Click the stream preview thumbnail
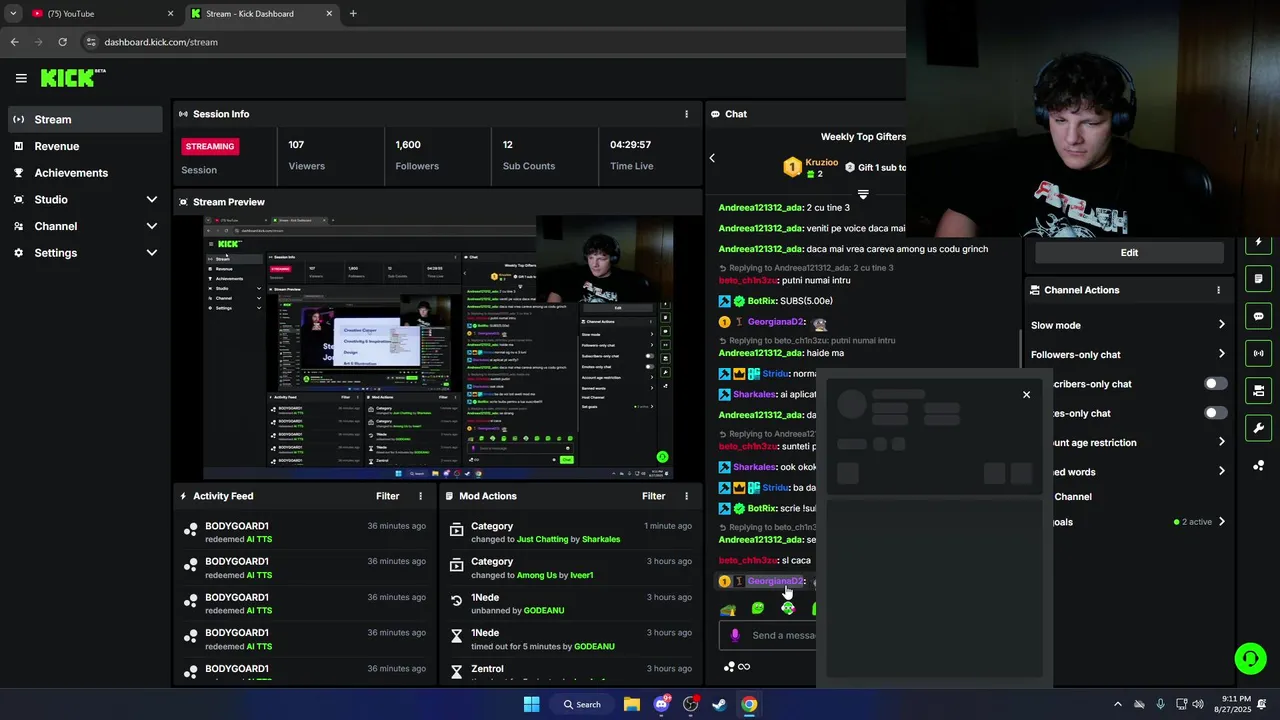 438,347
